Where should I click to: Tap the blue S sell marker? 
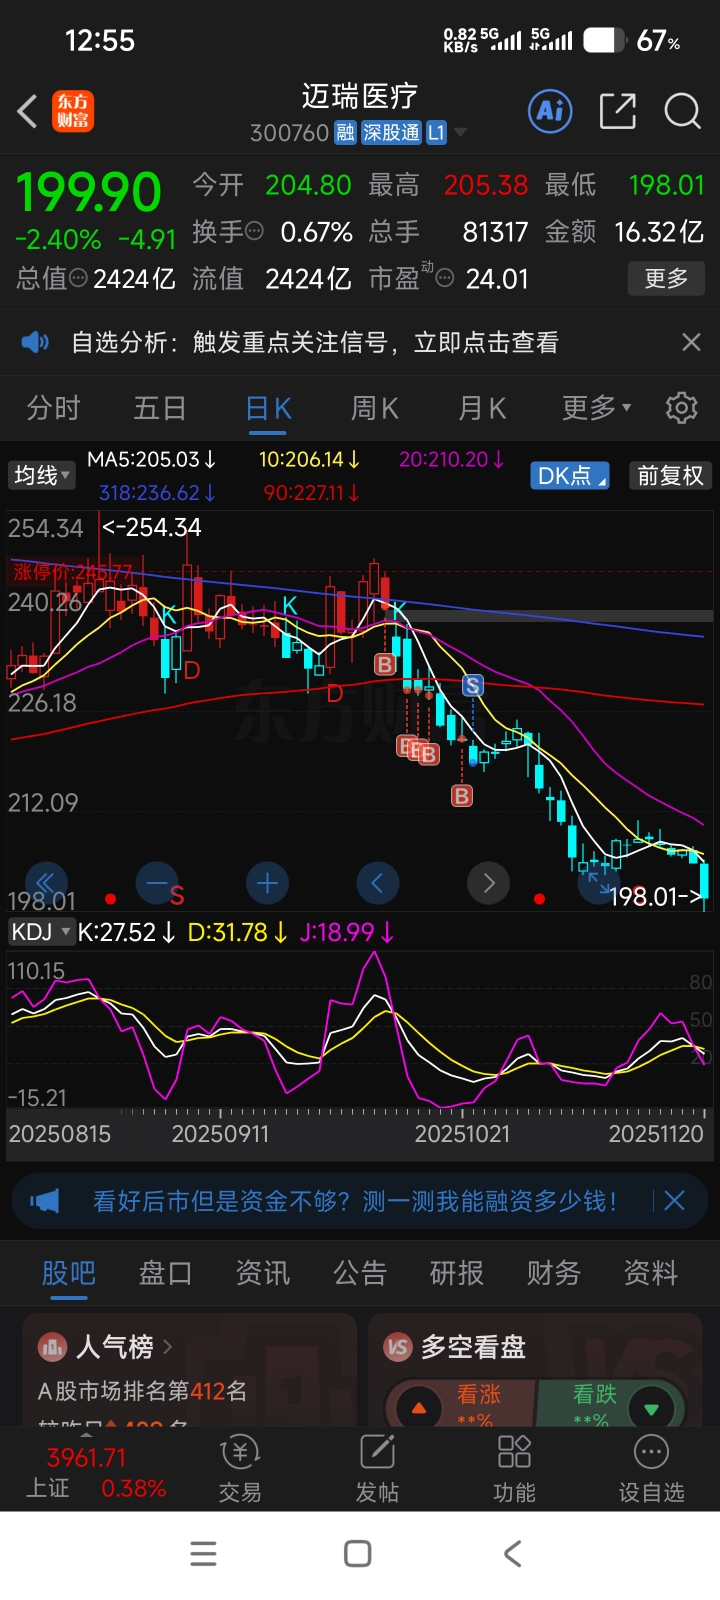[473, 685]
